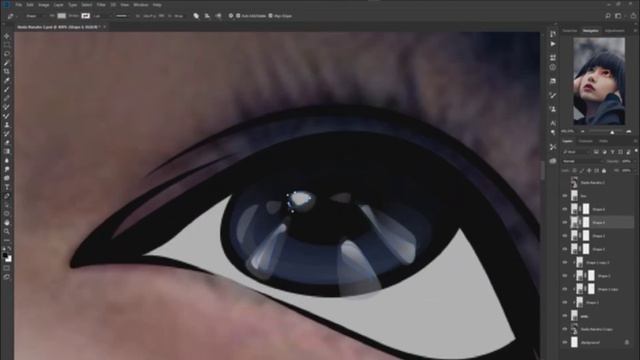
Task: Turn layer filtering on or off
Action: click(636, 151)
